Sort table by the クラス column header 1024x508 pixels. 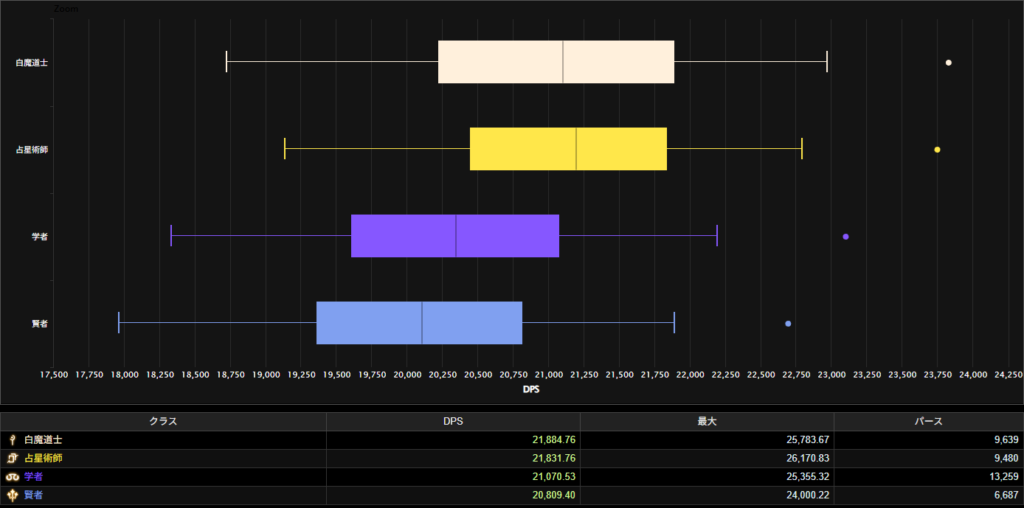click(x=163, y=422)
